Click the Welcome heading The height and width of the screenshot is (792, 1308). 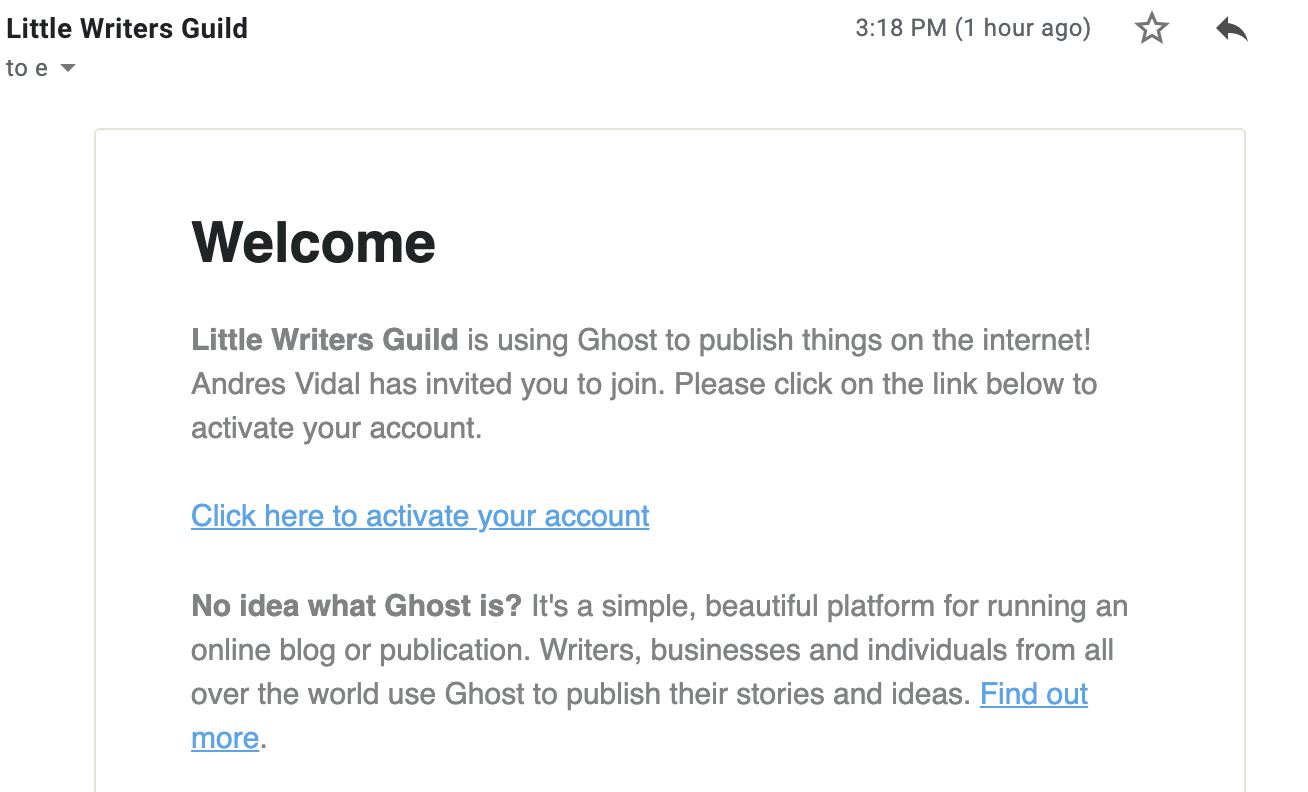click(313, 242)
